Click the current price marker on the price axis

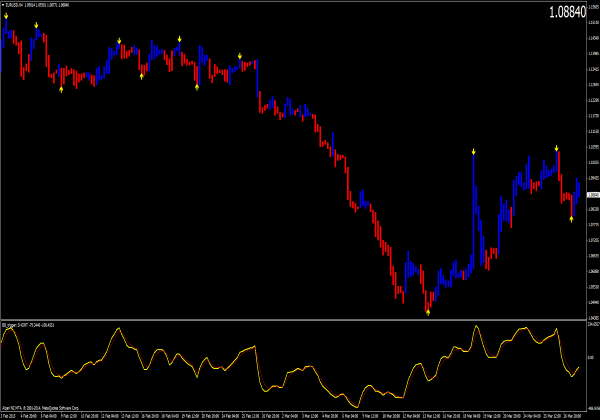pyautogui.click(x=590, y=193)
